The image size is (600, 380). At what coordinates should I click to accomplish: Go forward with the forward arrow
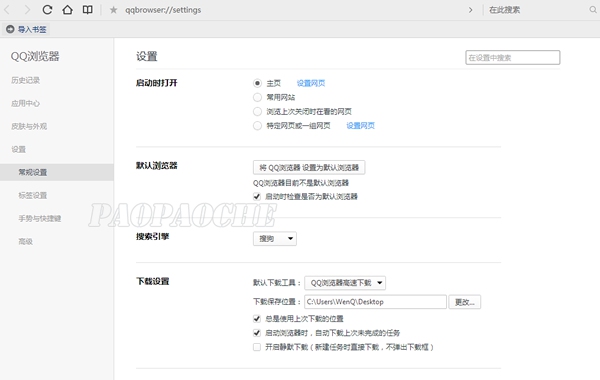click(x=27, y=10)
